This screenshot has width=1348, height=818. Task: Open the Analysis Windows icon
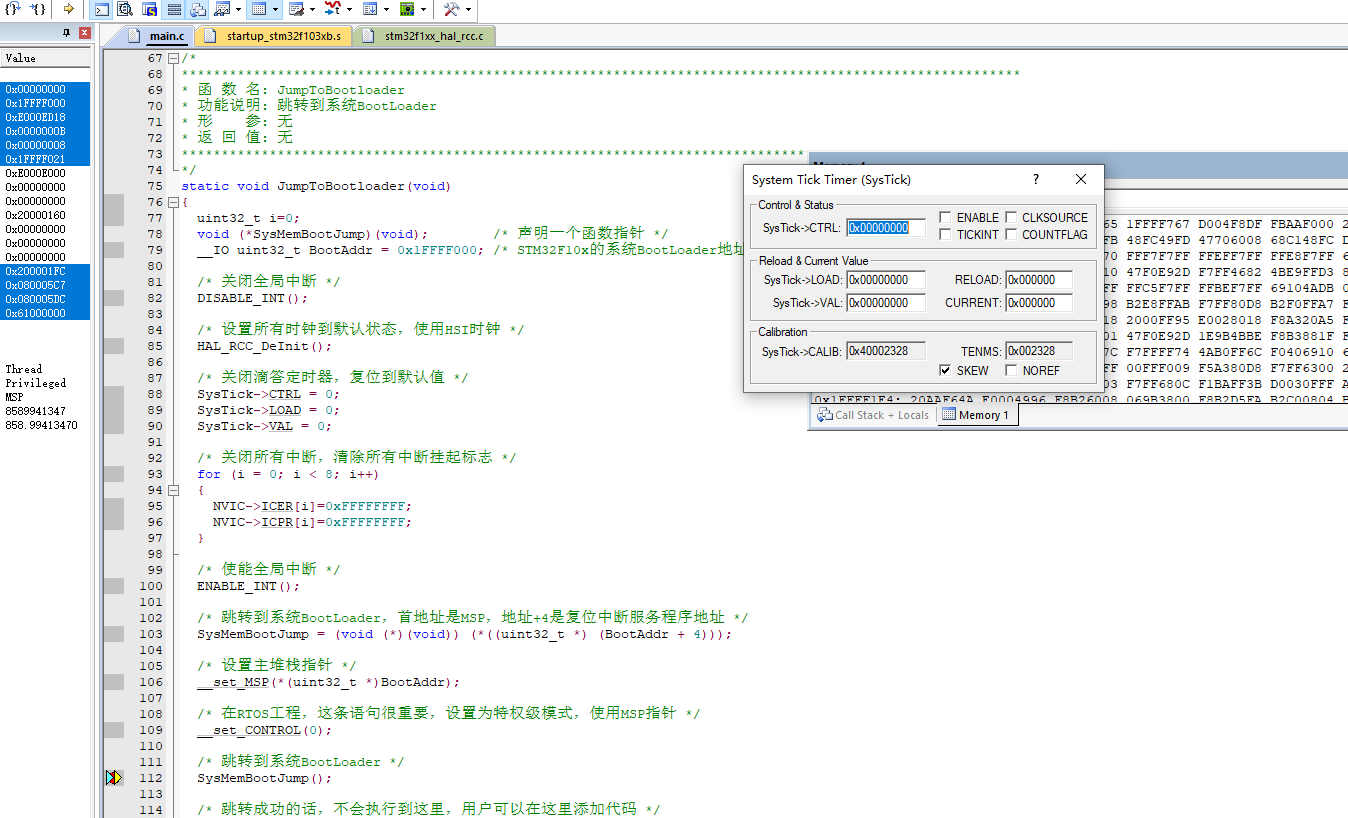[332, 10]
